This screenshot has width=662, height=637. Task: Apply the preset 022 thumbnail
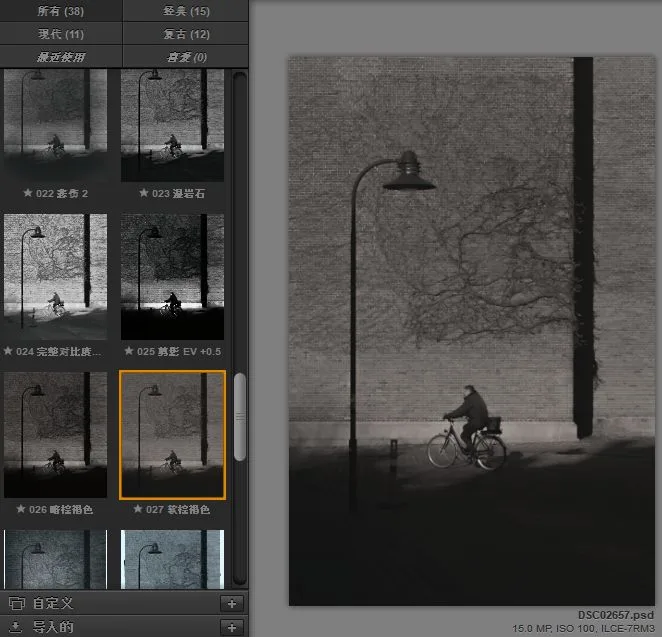coord(55,125)
